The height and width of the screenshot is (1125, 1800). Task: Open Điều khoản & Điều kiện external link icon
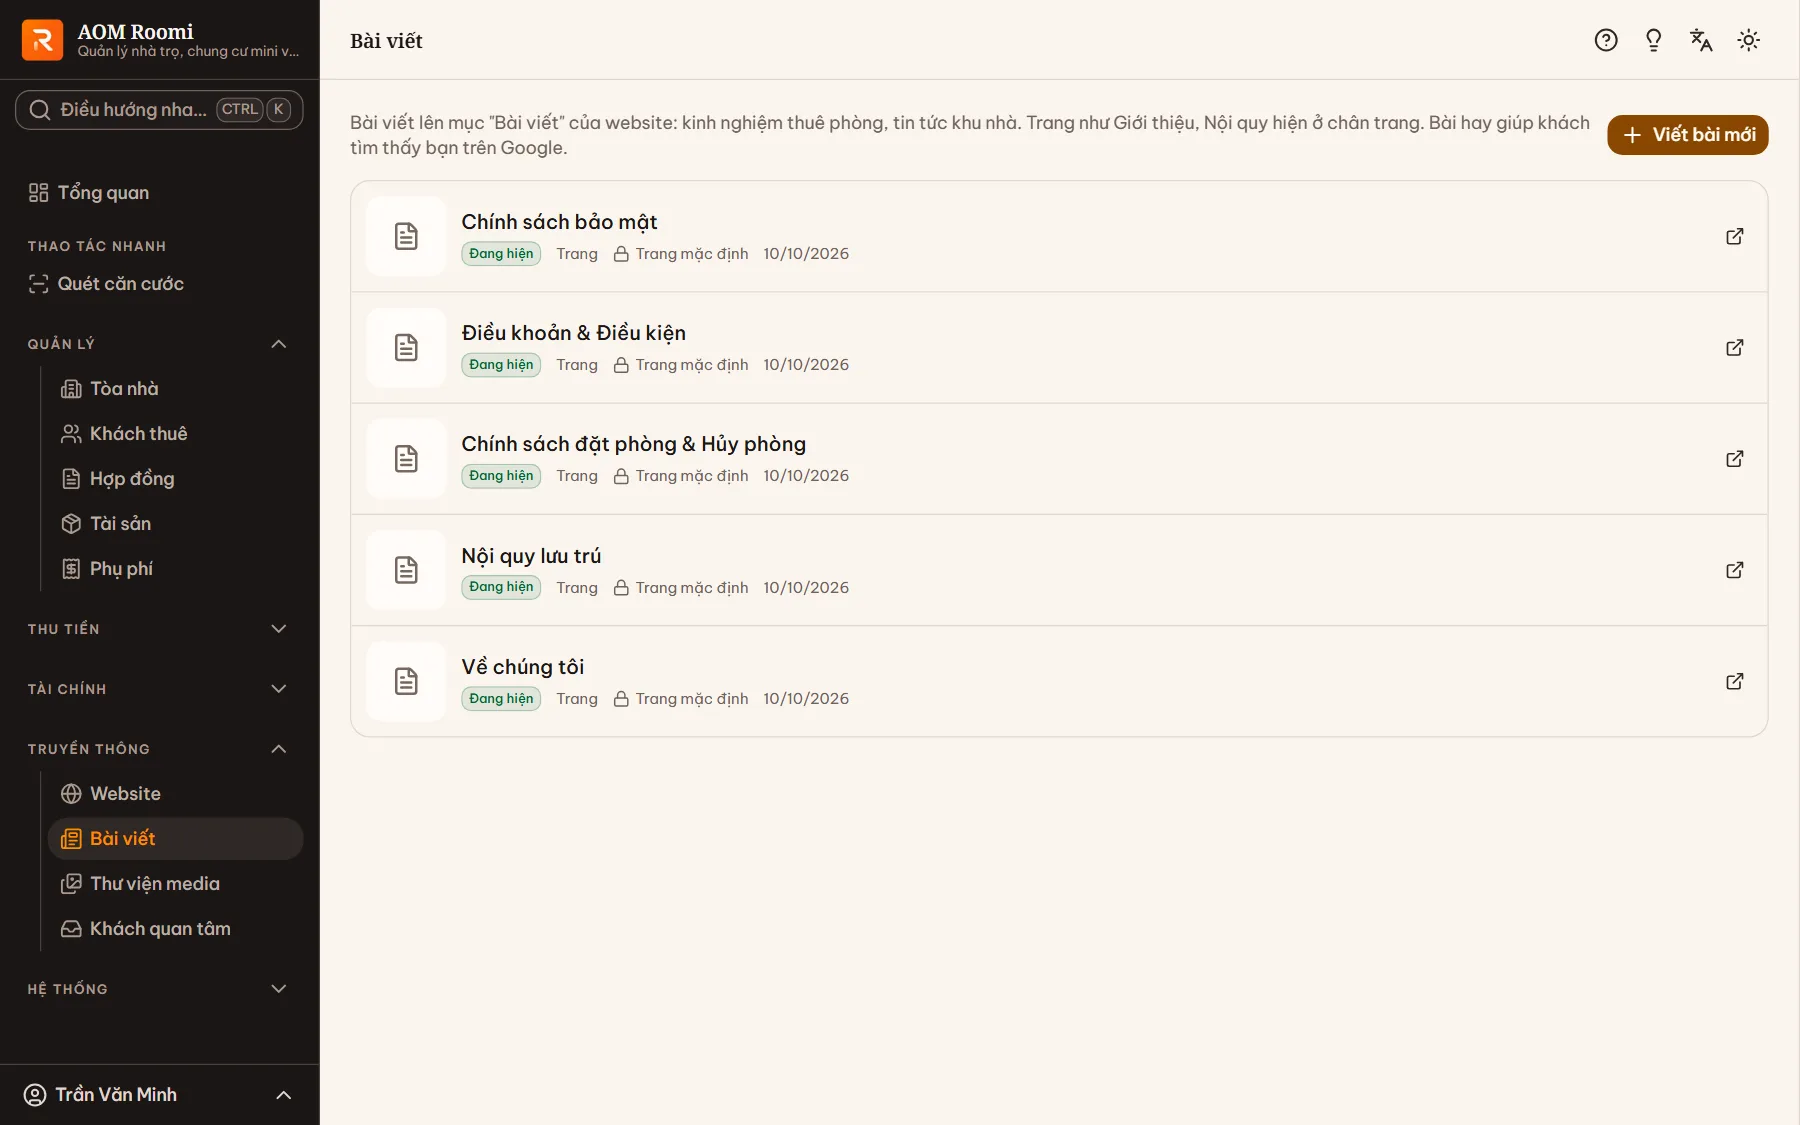(1734, 347)
